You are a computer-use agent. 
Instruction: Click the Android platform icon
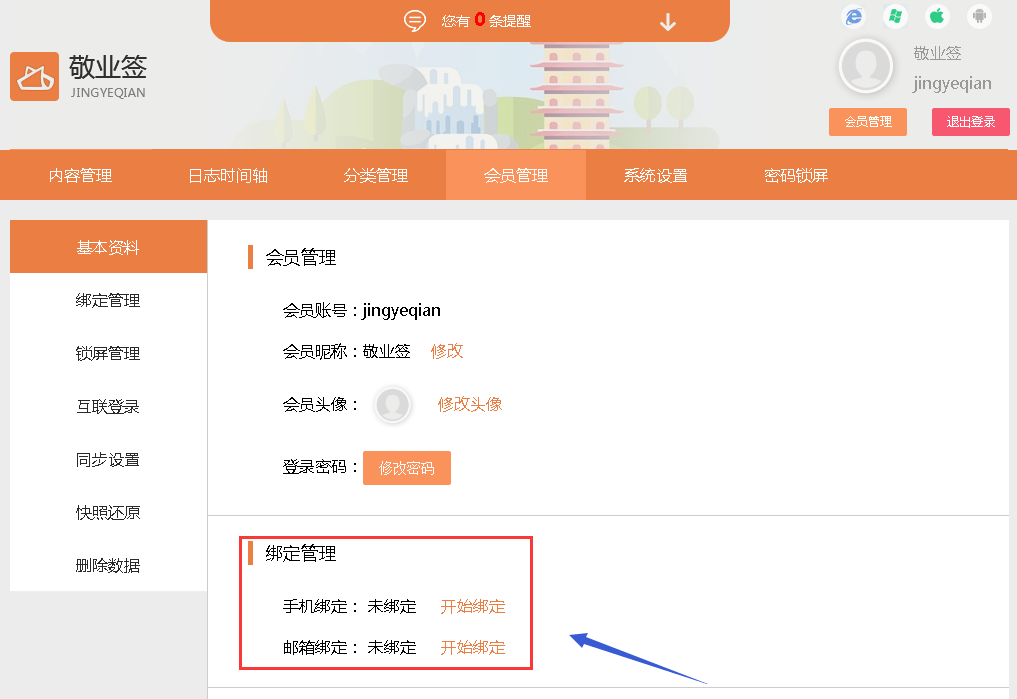(977, 17)
